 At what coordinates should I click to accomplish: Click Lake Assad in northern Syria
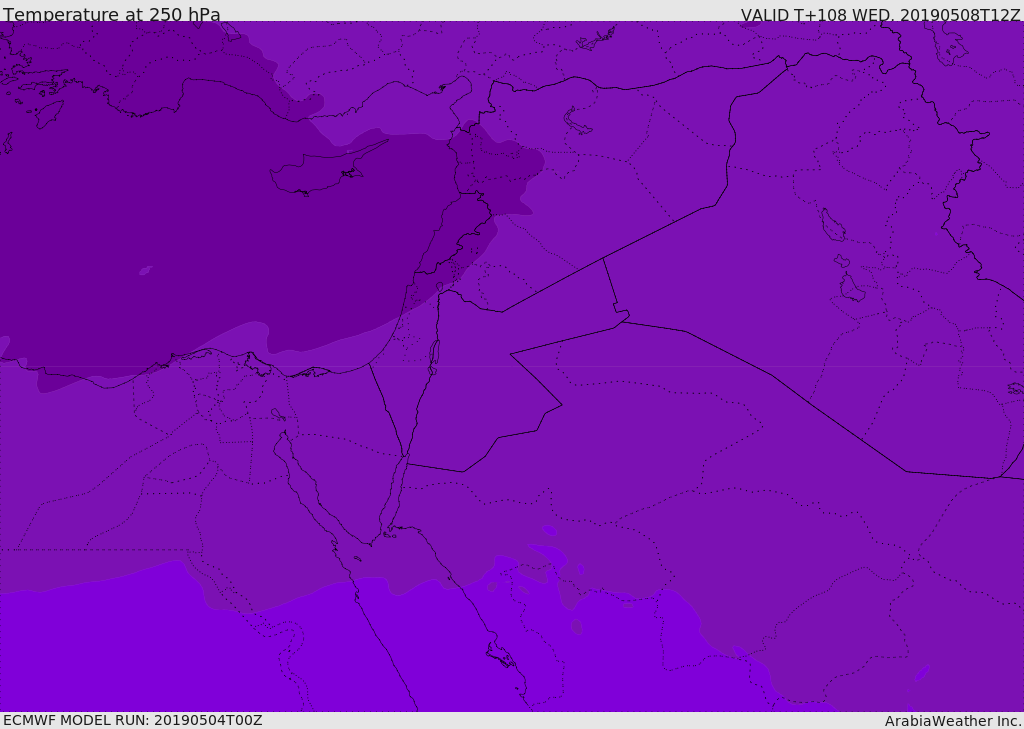point(578,121)
